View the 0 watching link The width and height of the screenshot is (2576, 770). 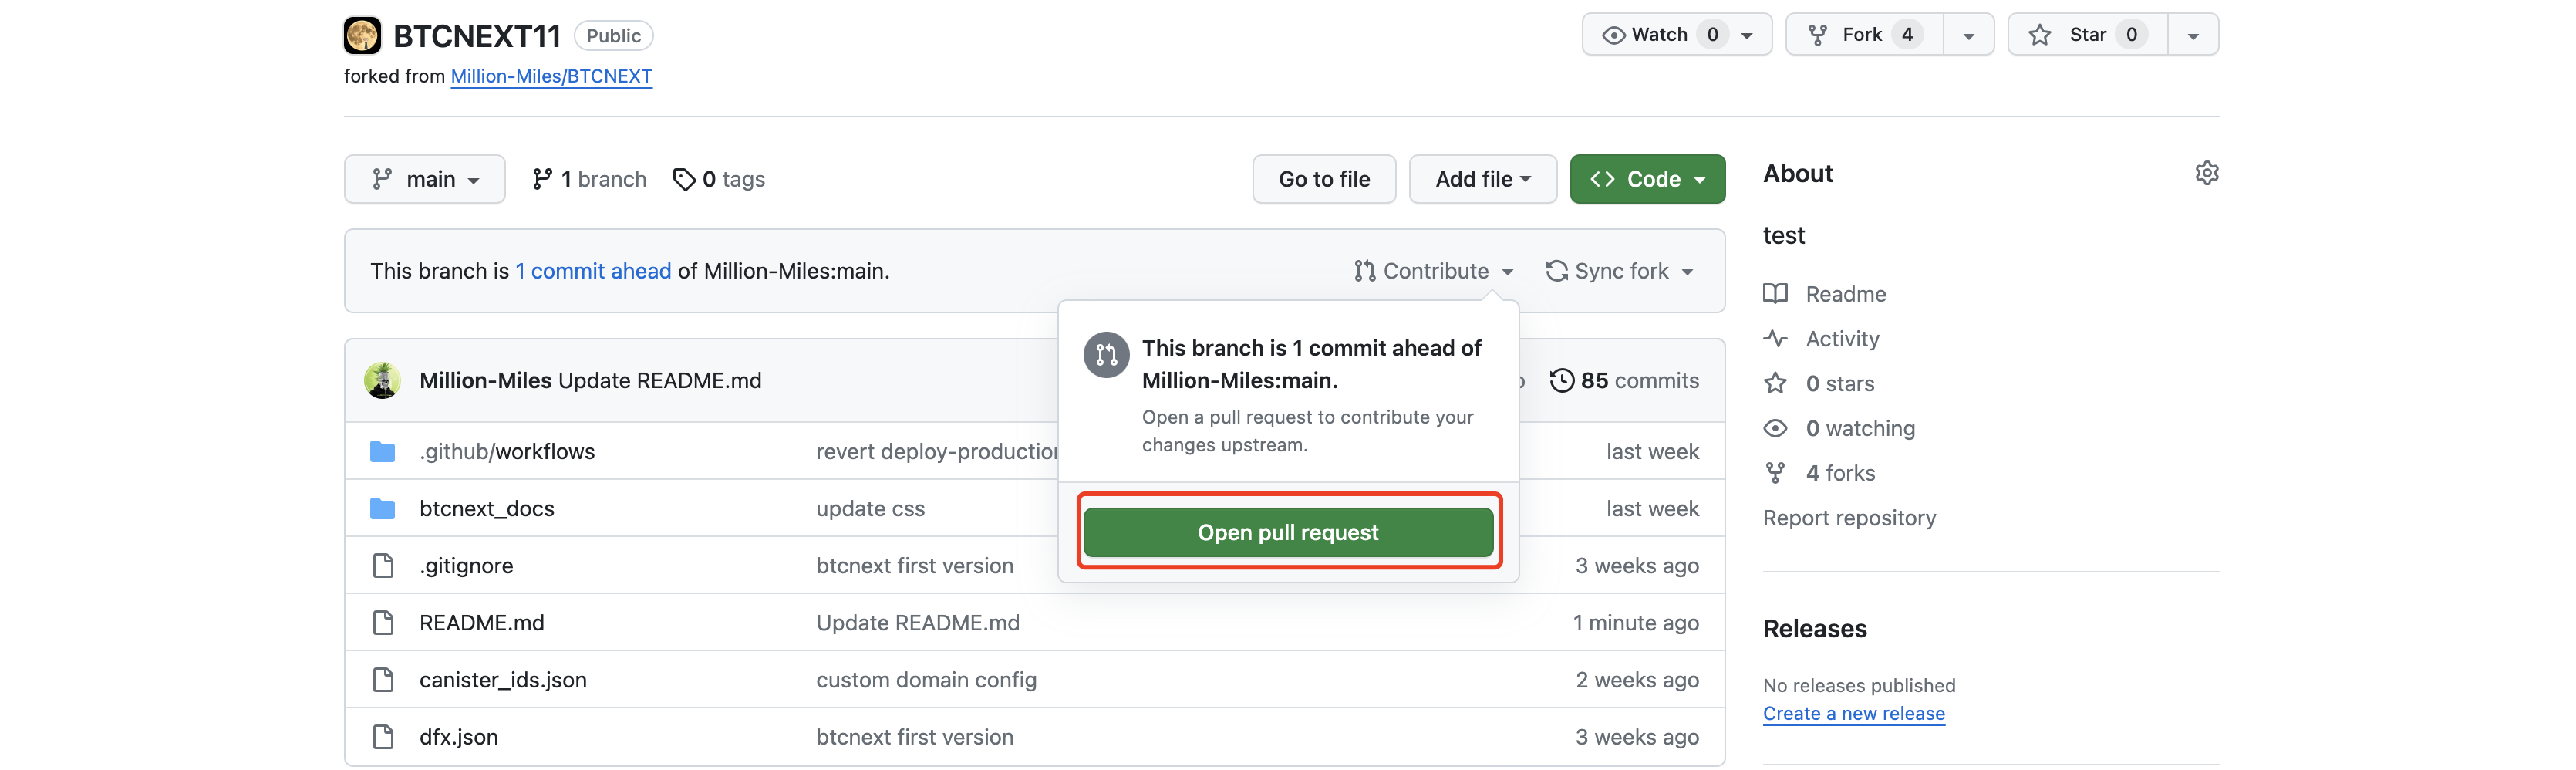[1839, 428]
